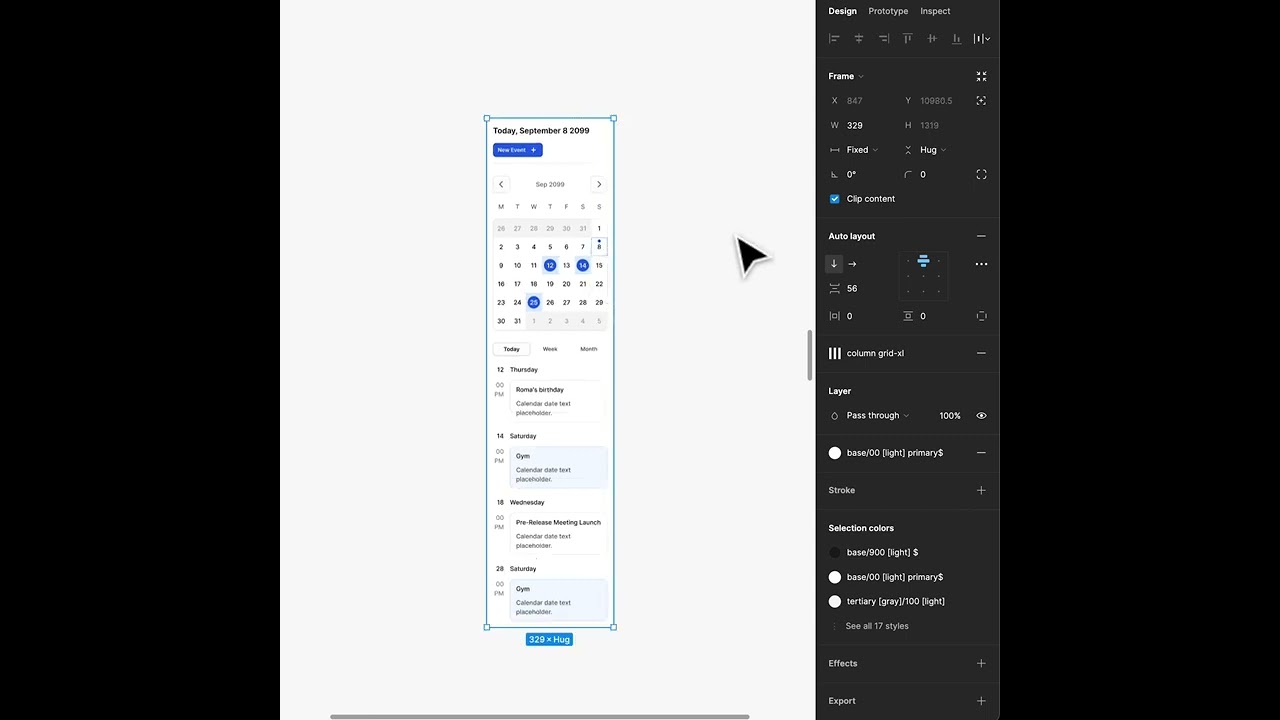The height and width of the screenshot is (720, 1280).
Task: Select Week tab in calendar design
Action: (550, 349)
